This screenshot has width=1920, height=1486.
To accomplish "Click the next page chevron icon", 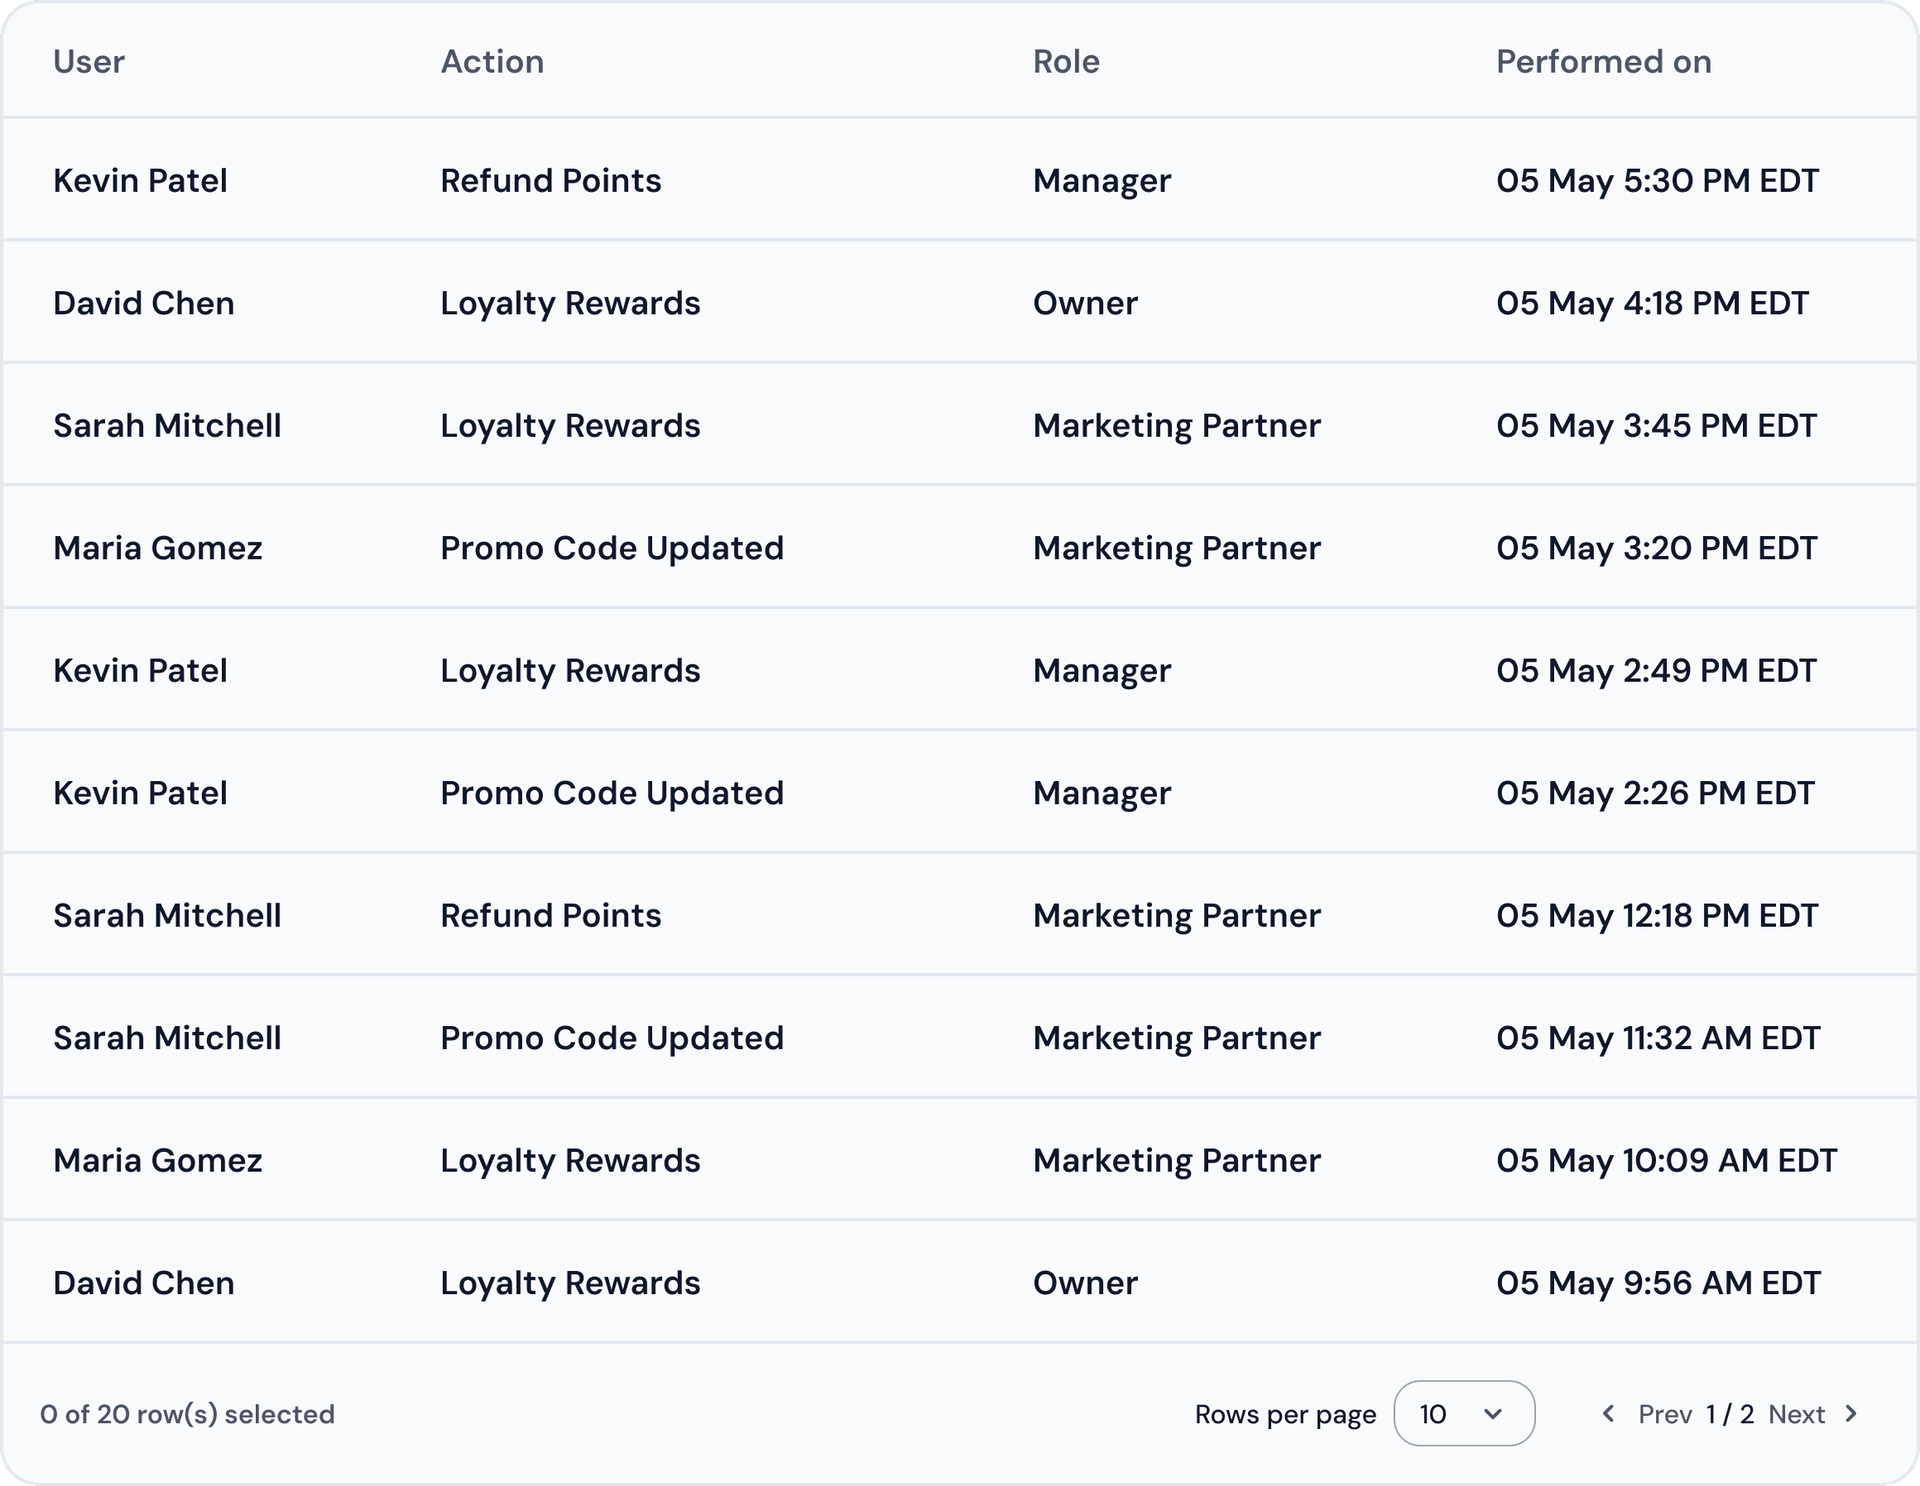I will (1851, 1414).
